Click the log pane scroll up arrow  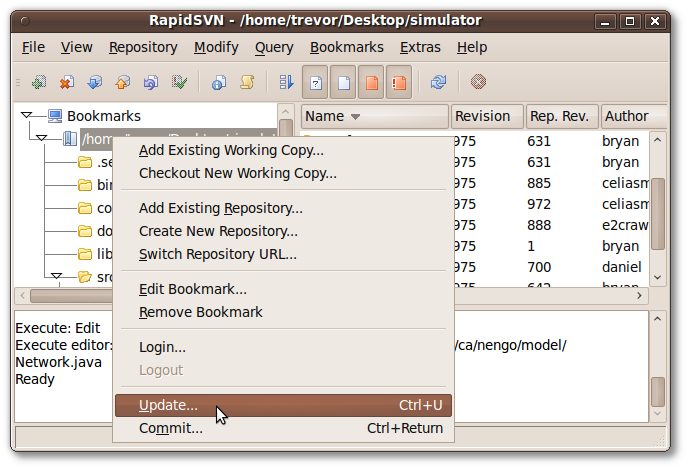(657, 319)
